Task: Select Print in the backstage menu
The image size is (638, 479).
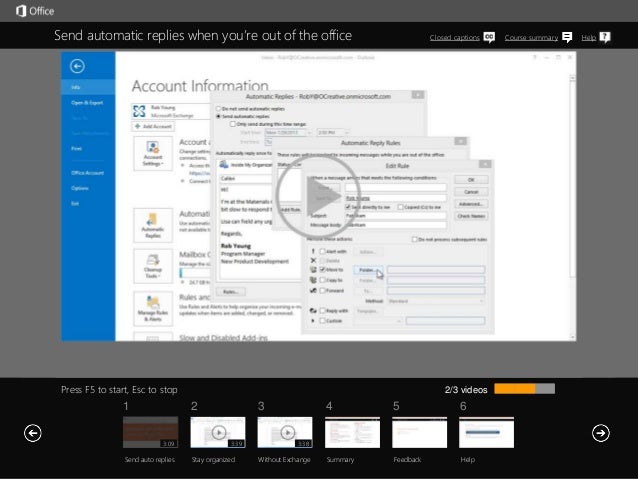Action: [x=76, y=149]
